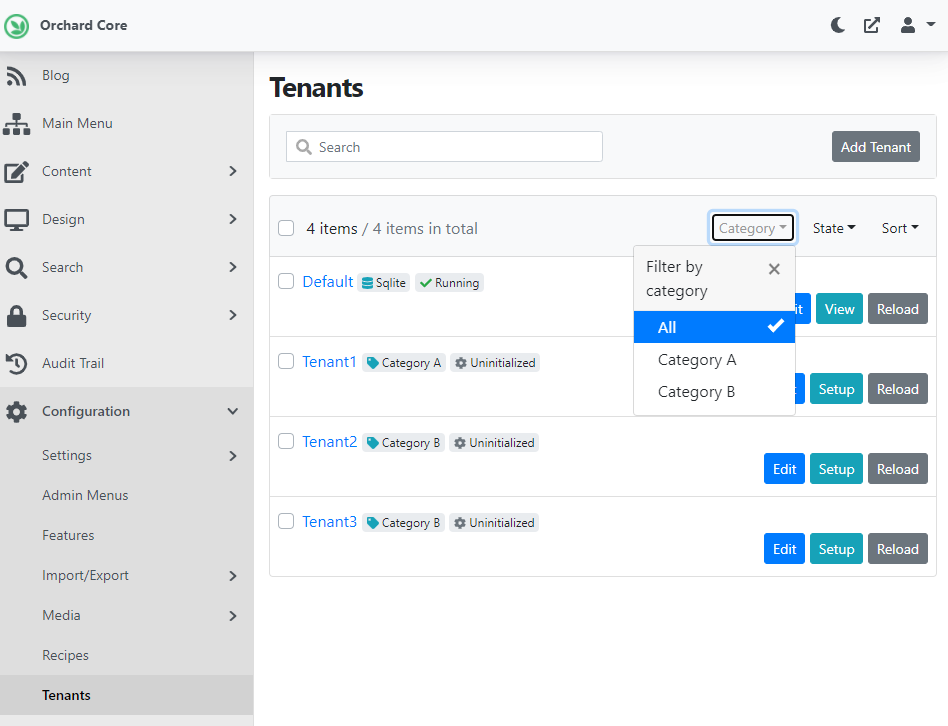Check the Default tenant checkbox
948x726 pixels.
coord(286,281)
